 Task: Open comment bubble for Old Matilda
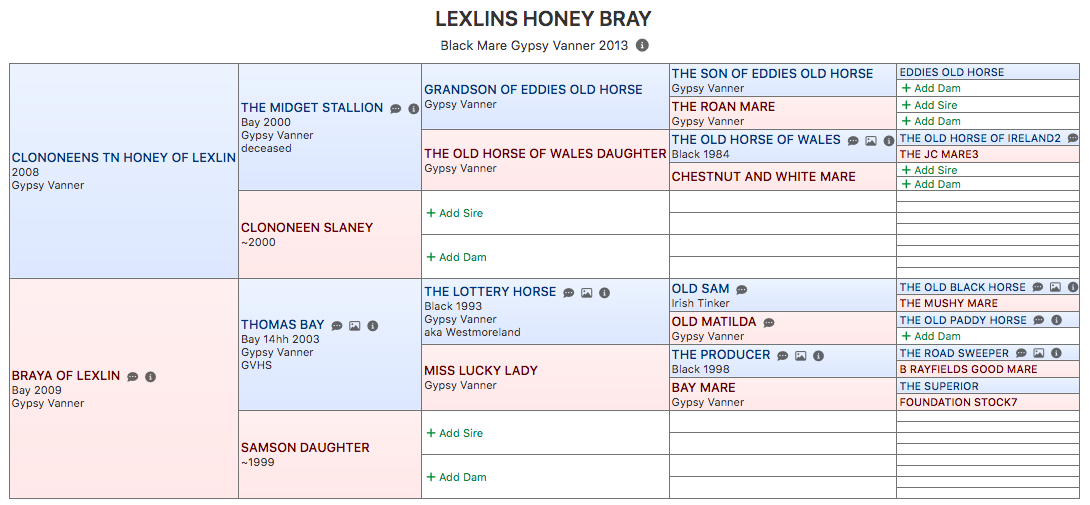[769, 323]
